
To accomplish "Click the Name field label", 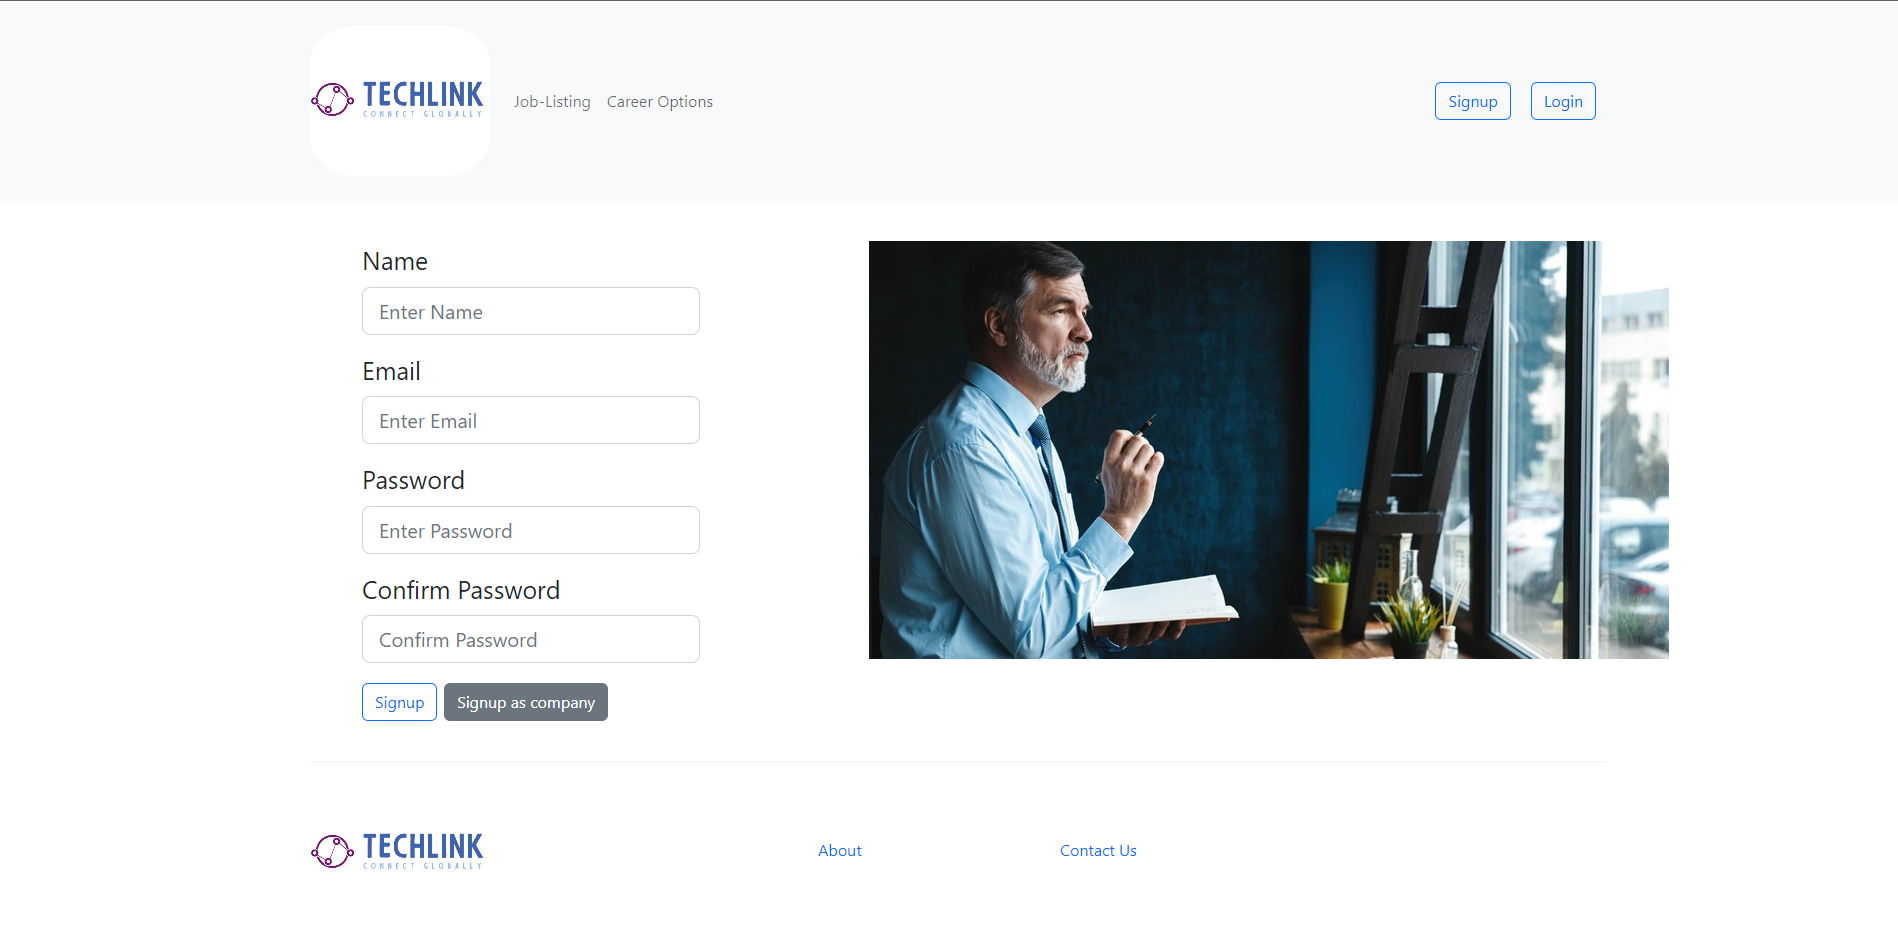I will tap(395, 262).
